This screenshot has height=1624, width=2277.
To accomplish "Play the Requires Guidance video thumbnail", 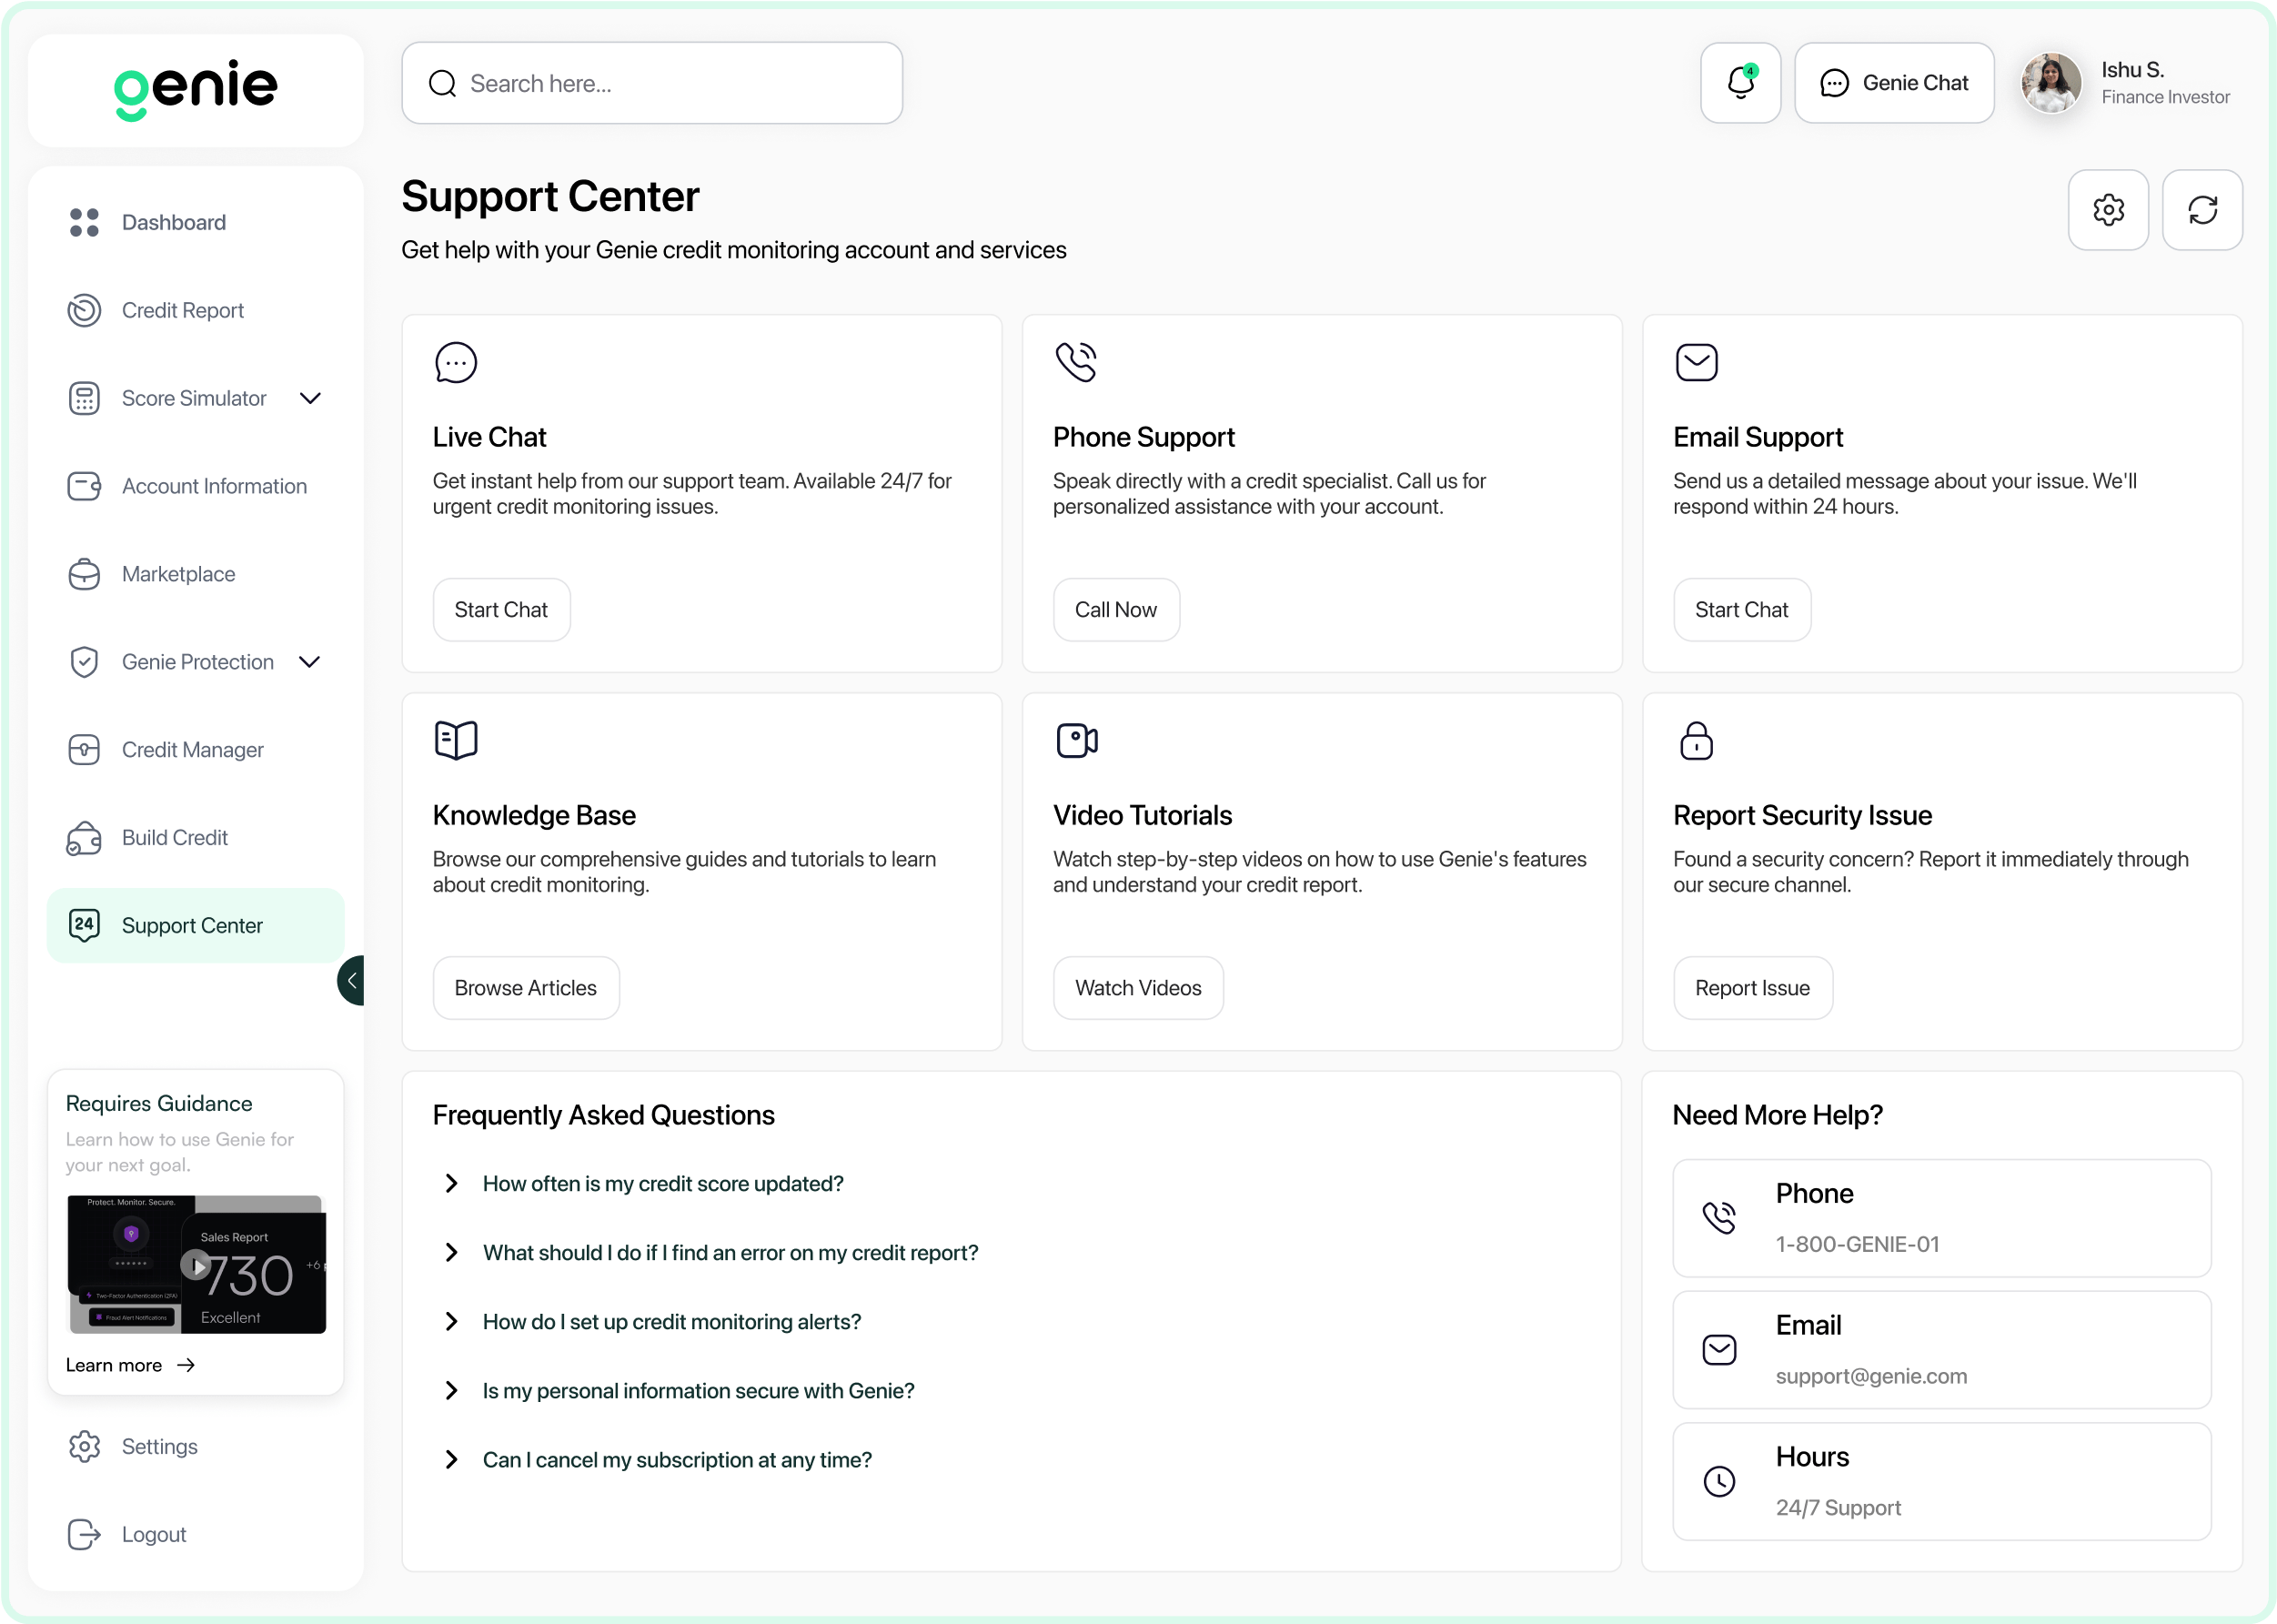I will point(196,1266).
